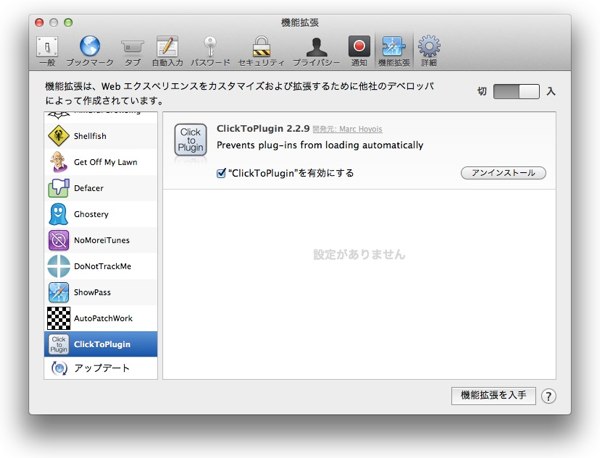This screenshot has height=458, width=600.
Task: Click the アップデート refresh icon
Action: pos(59,368)
